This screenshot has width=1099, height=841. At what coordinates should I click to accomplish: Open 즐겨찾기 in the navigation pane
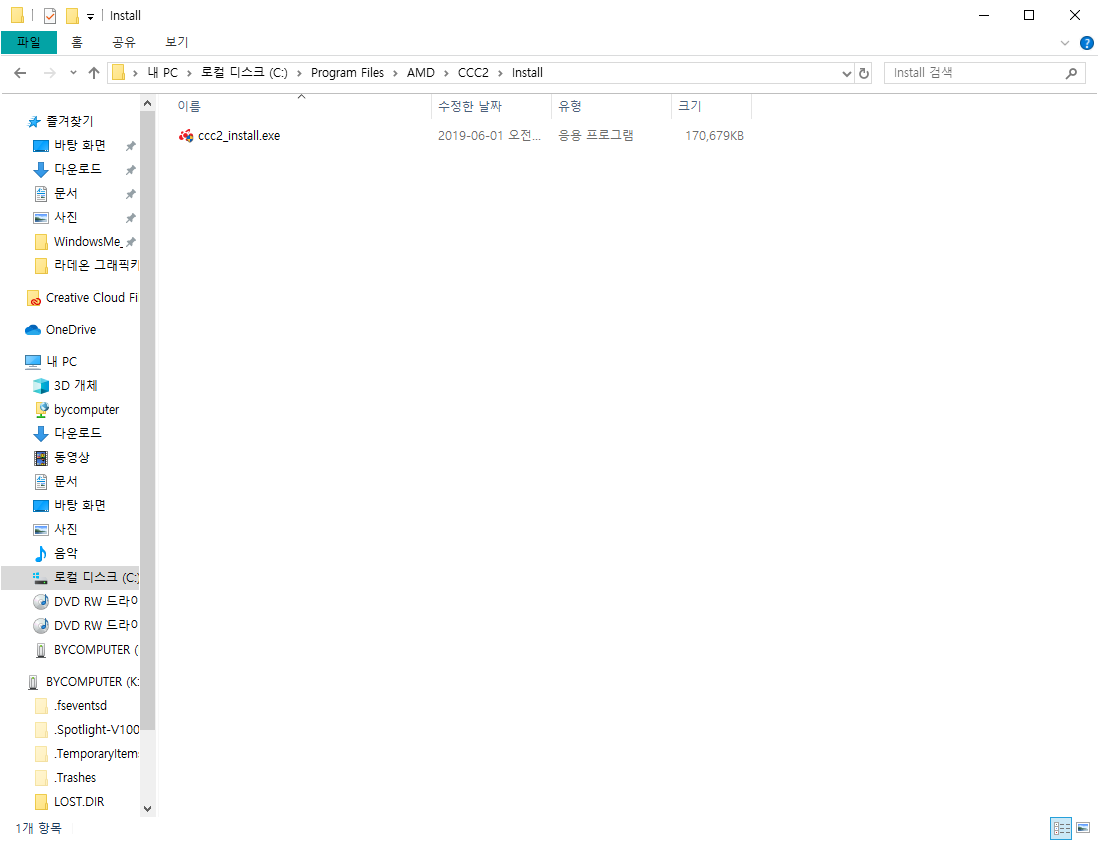pyautogui.click(x=69, y=122)
